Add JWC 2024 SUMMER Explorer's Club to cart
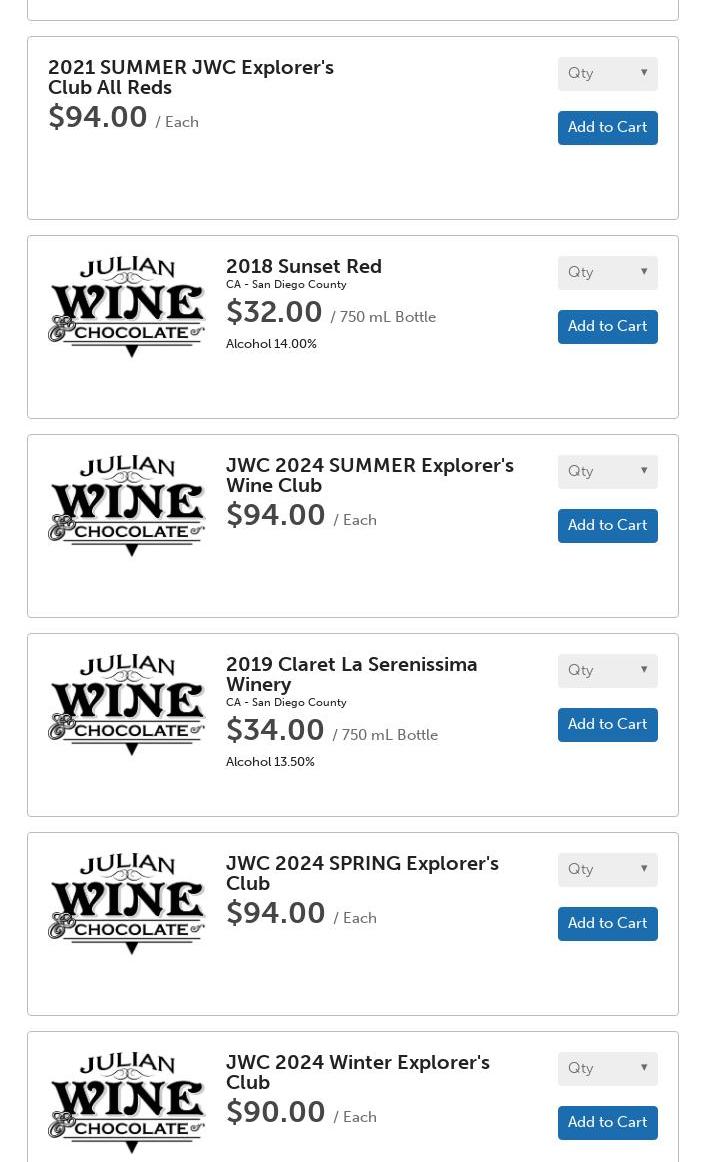The image size is (705, 1162). pyautogui.click(x=607, y=526)
